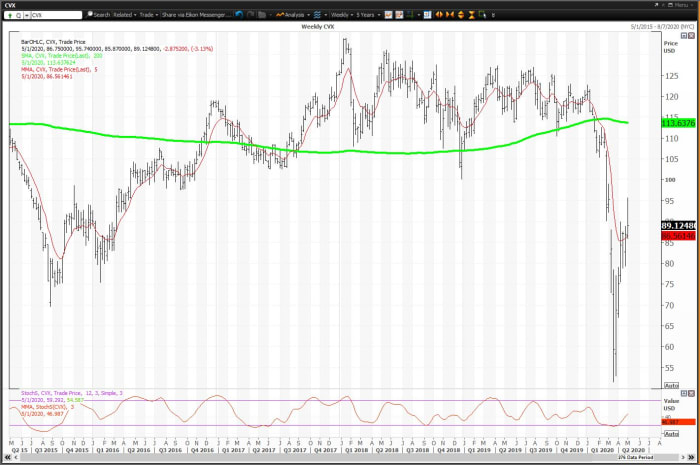Viewport: 700px width, 465px height.
Task: Click the CVX symbol input field
Action: [x=56, y=15]
